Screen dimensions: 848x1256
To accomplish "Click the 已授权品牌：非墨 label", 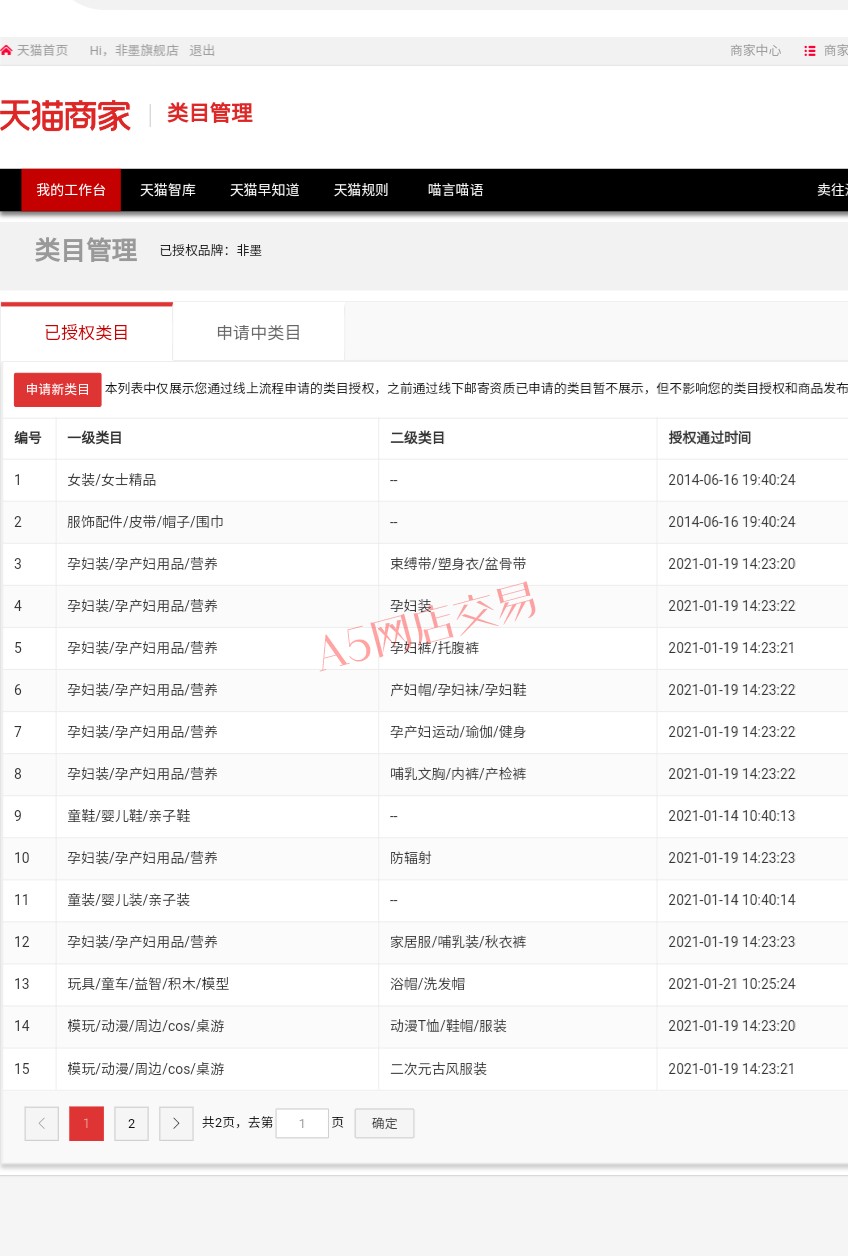I will 211,251.
